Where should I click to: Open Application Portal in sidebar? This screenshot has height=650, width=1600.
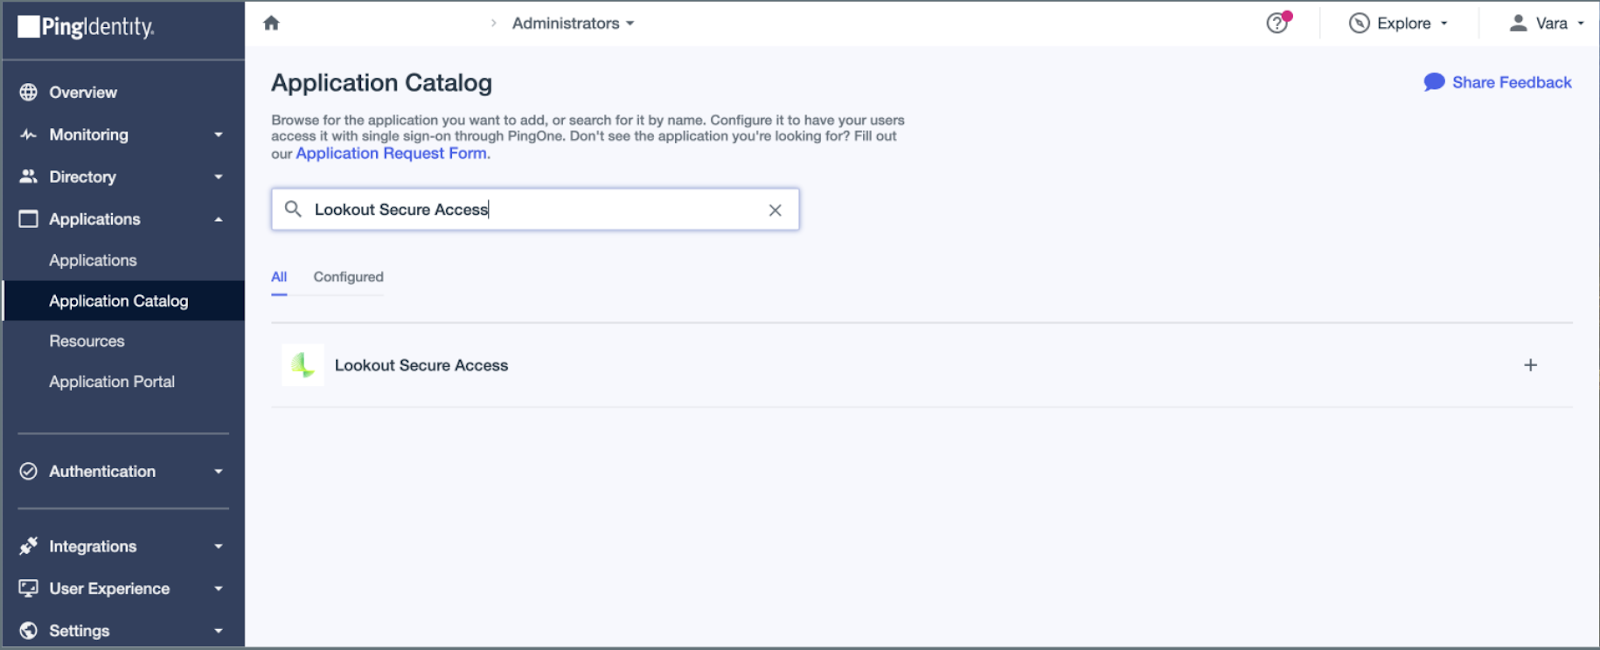click(112, 381)
